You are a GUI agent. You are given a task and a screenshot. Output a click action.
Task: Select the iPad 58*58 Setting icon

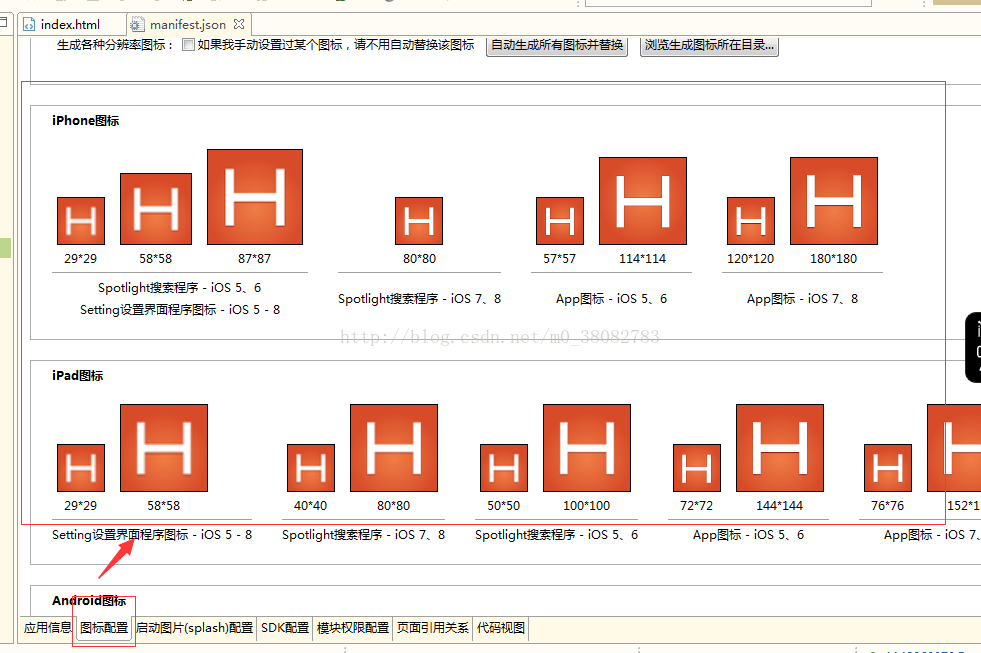(164, 448)
